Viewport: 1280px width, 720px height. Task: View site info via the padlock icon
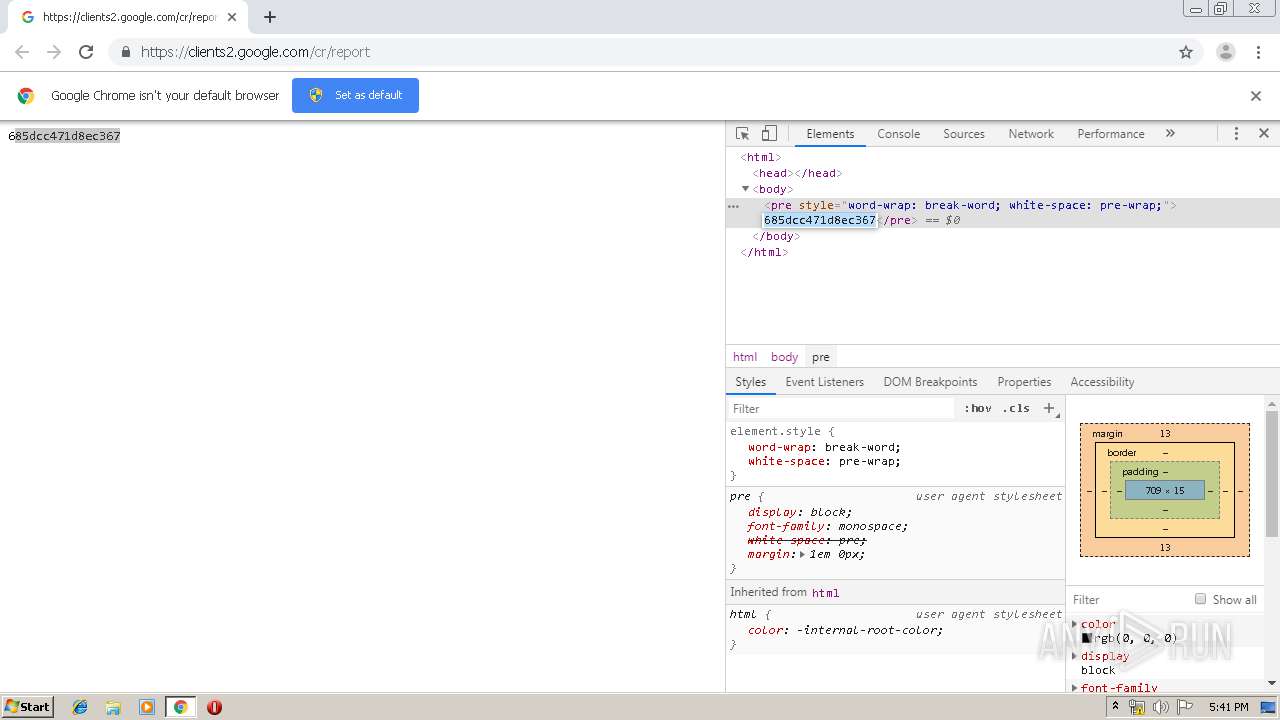tap(125, 52)
